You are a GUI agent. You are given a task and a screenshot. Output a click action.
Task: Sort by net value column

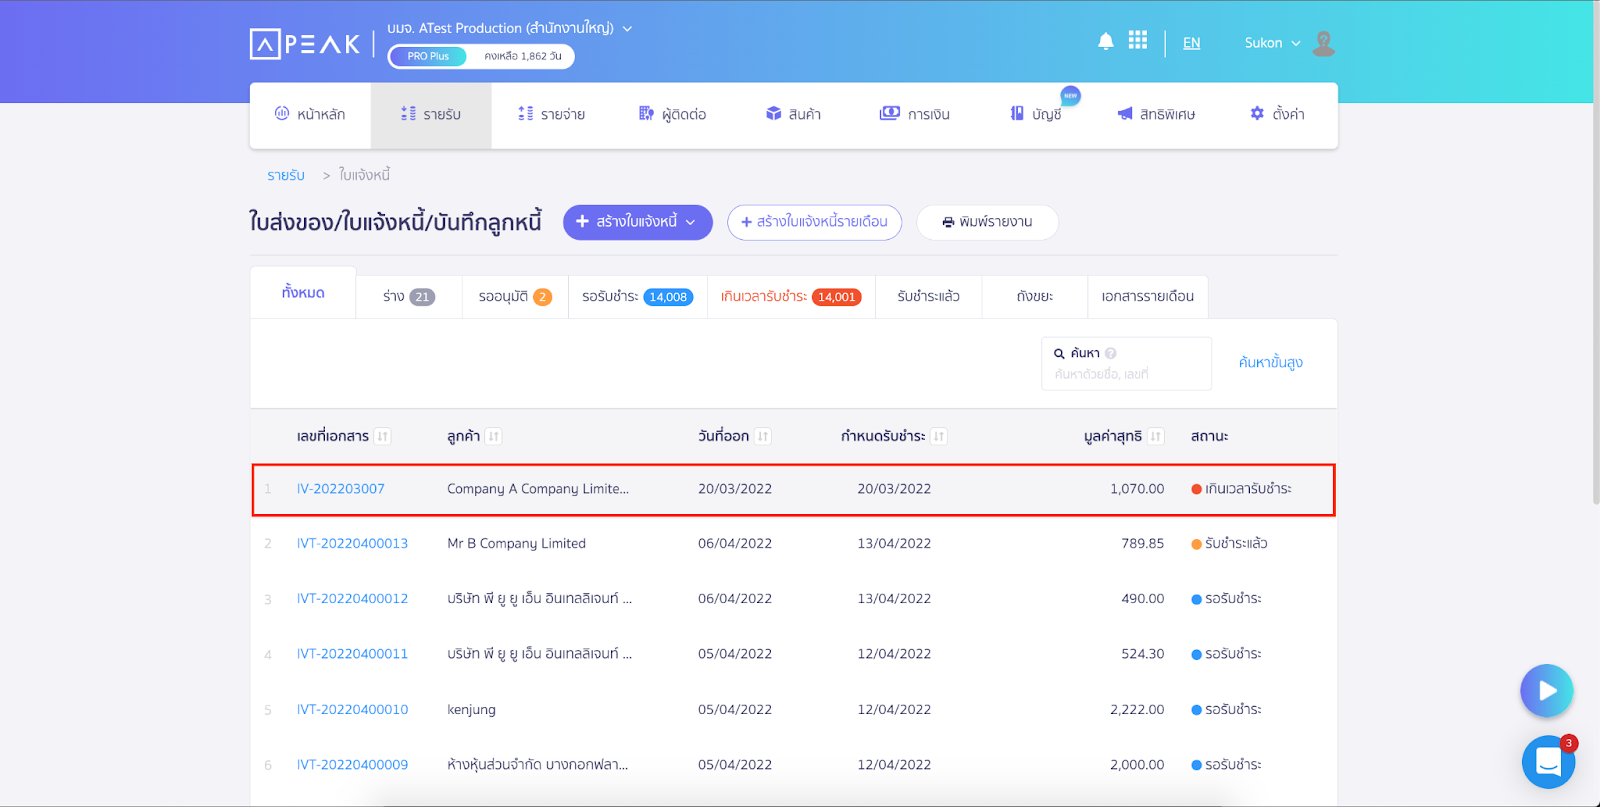(1156, 436)
